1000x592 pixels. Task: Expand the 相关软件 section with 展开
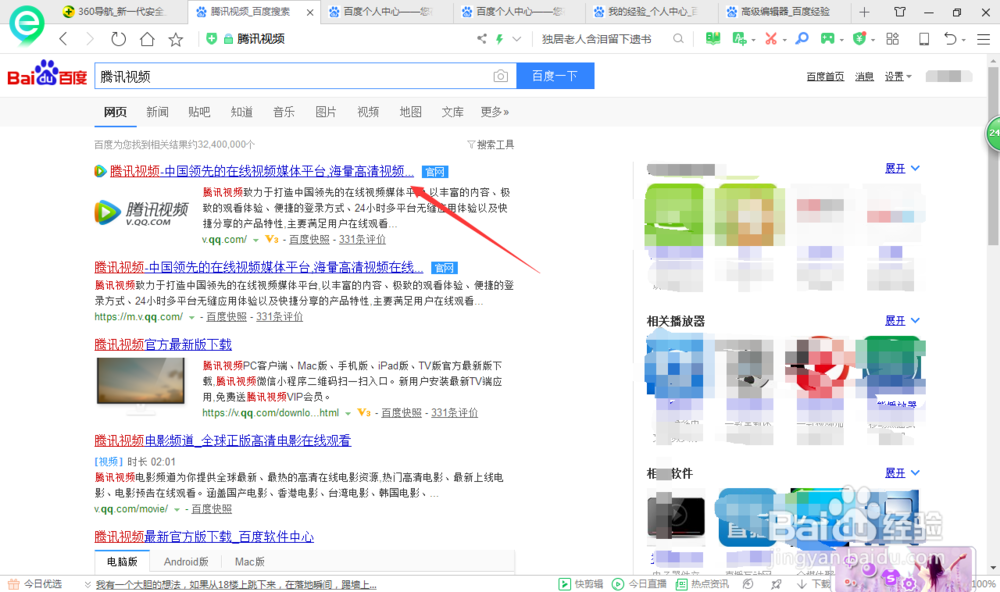pyautogui.click(x=902, y=473)
